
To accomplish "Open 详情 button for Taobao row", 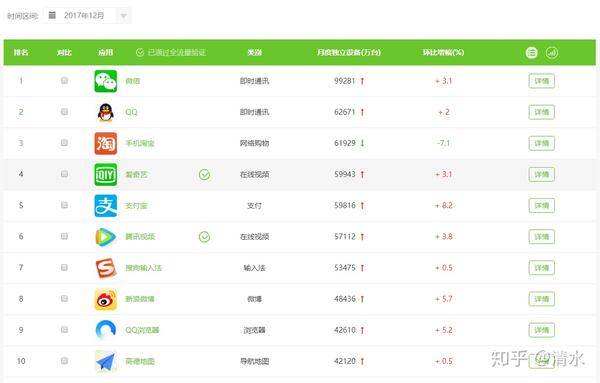I will (x=541, y=143).
